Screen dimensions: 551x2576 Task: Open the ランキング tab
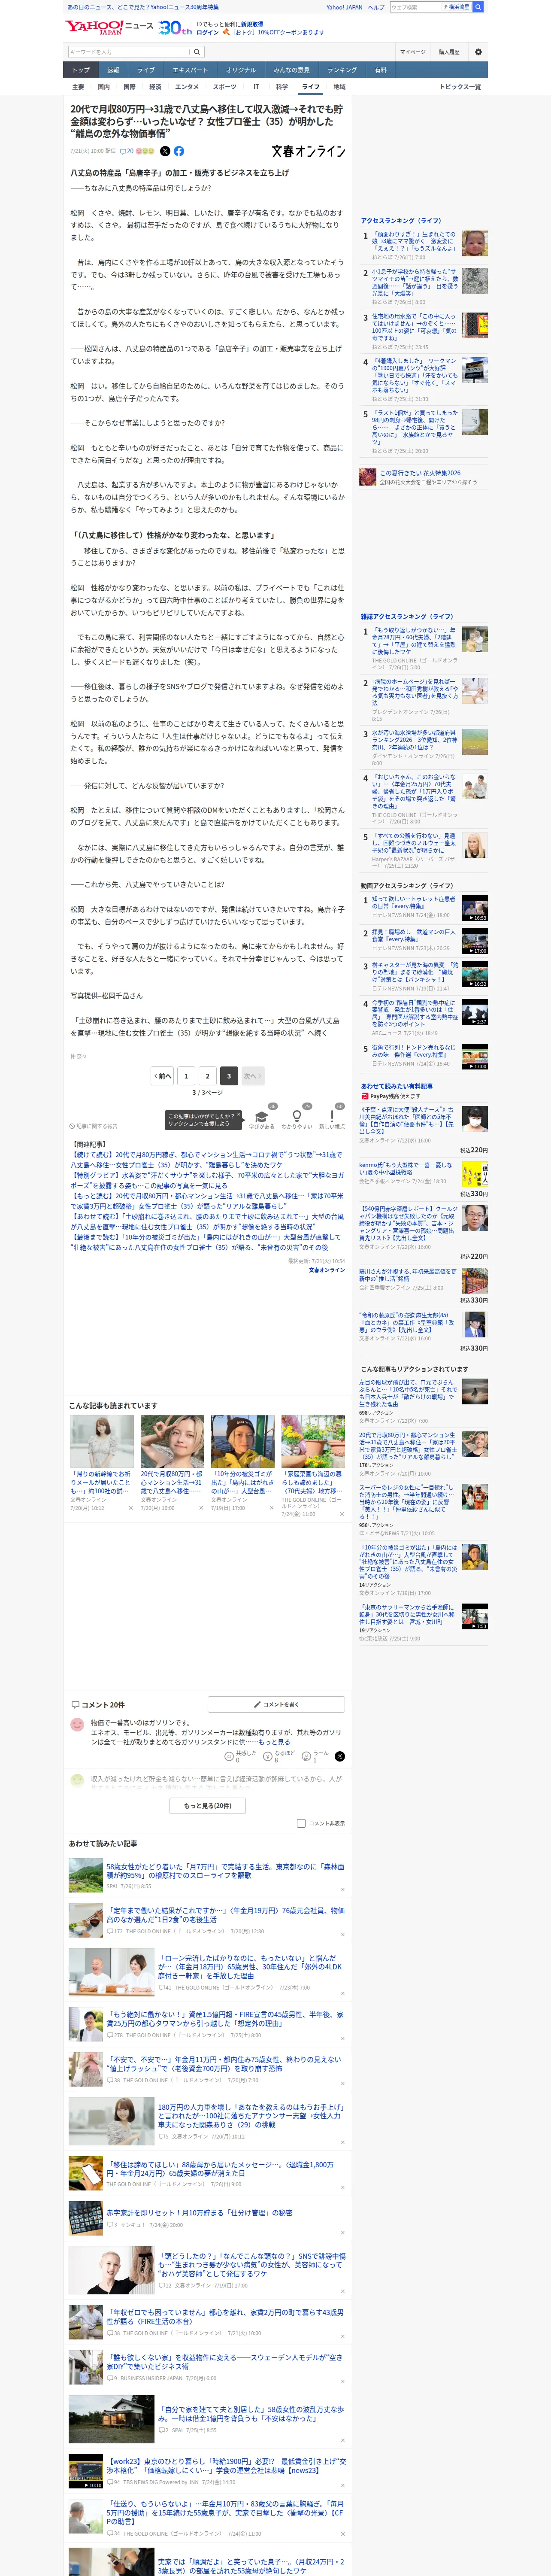[342, 70]
